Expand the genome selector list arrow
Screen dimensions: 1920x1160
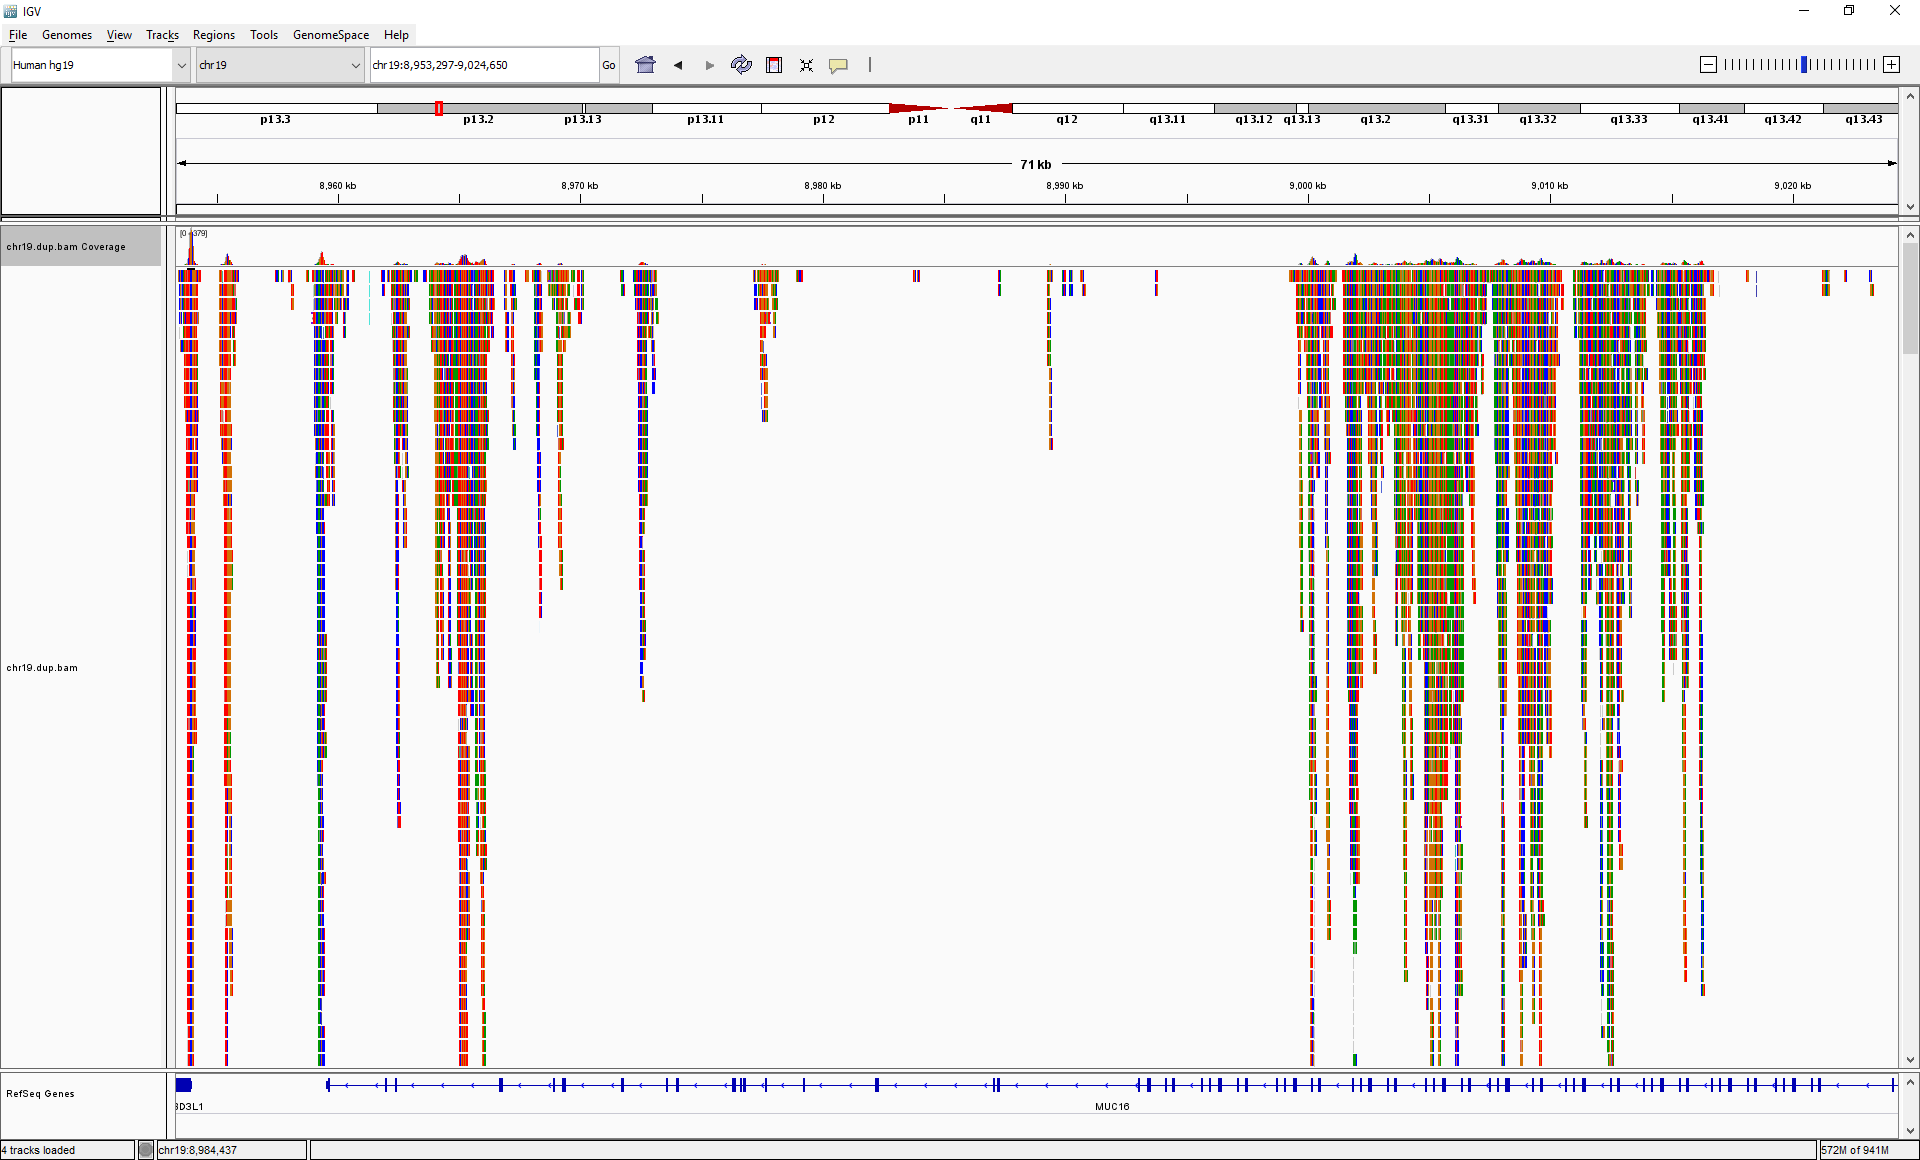(x=181, y=64)
